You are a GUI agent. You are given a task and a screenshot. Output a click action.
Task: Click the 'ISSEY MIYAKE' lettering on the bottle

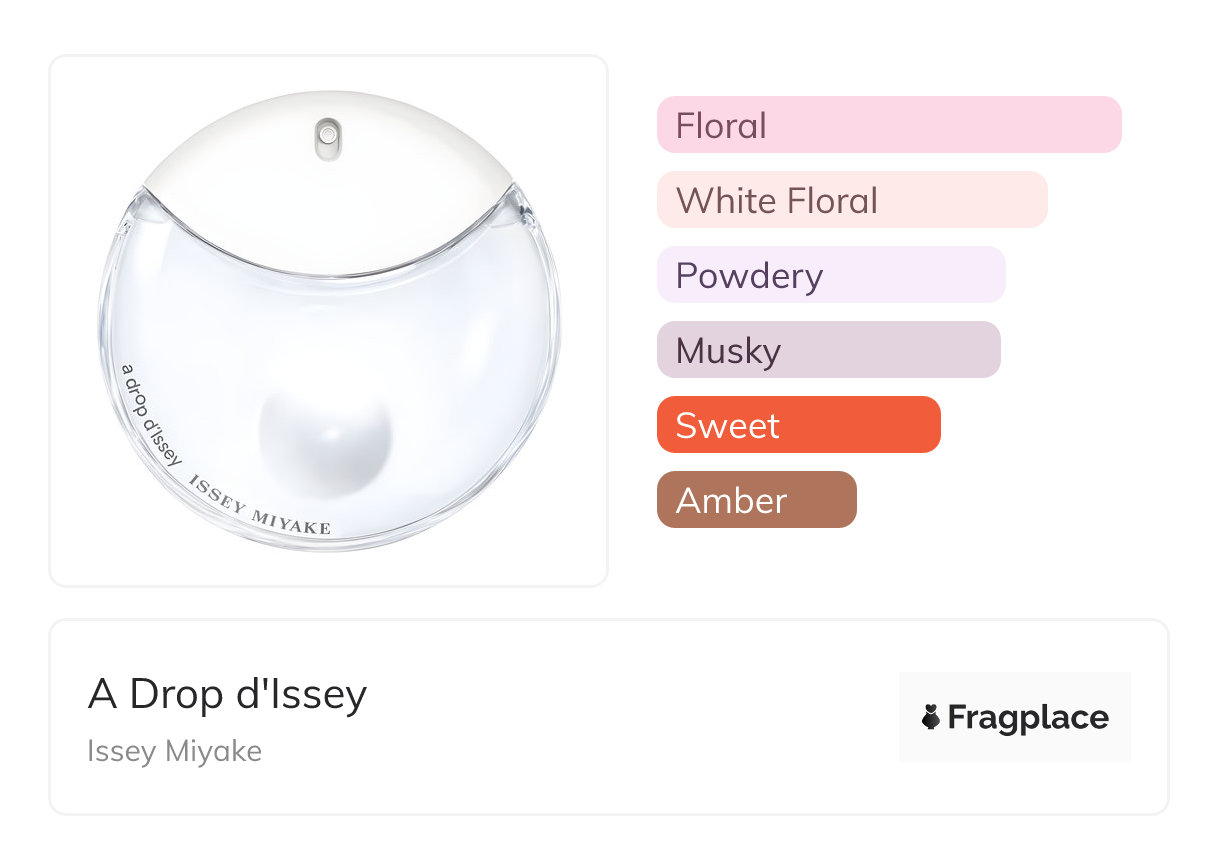point(260,506)
